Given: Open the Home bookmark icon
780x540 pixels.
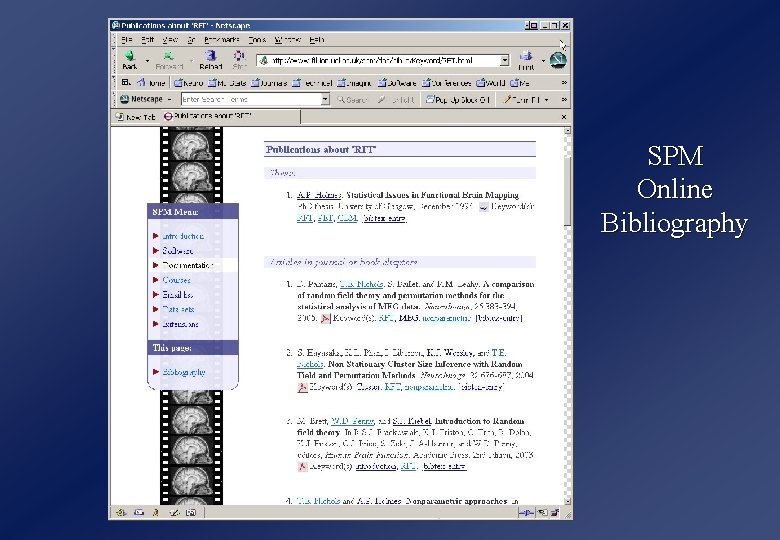Looking at the screenshot, I should [151, 83].
